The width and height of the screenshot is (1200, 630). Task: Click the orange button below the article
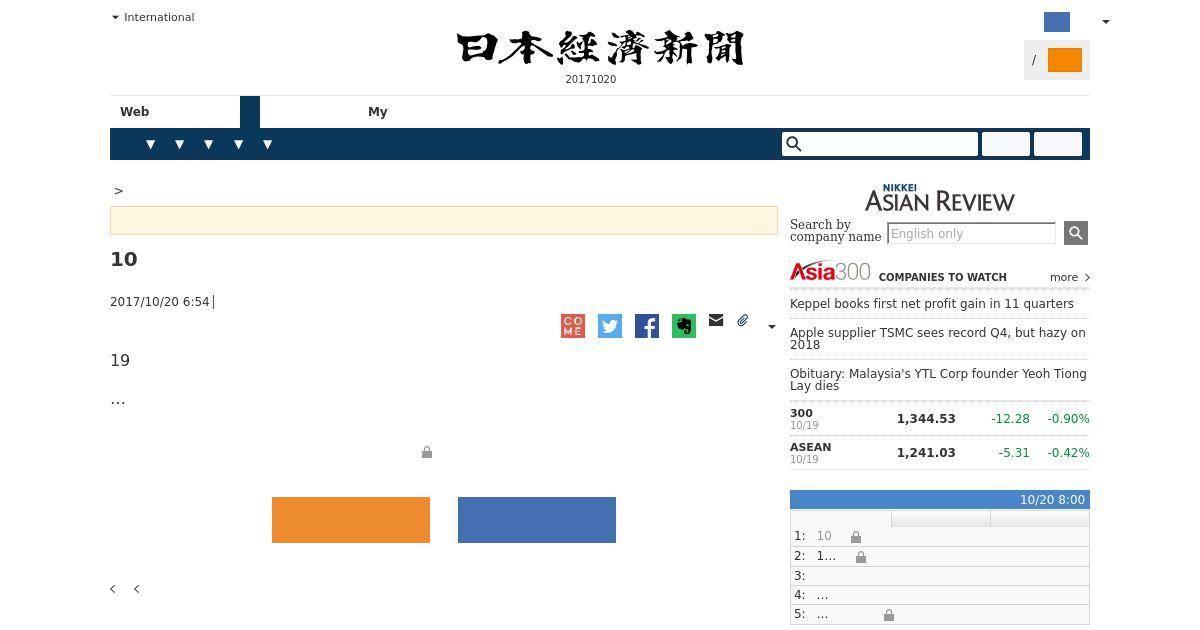tap(351, 520)
